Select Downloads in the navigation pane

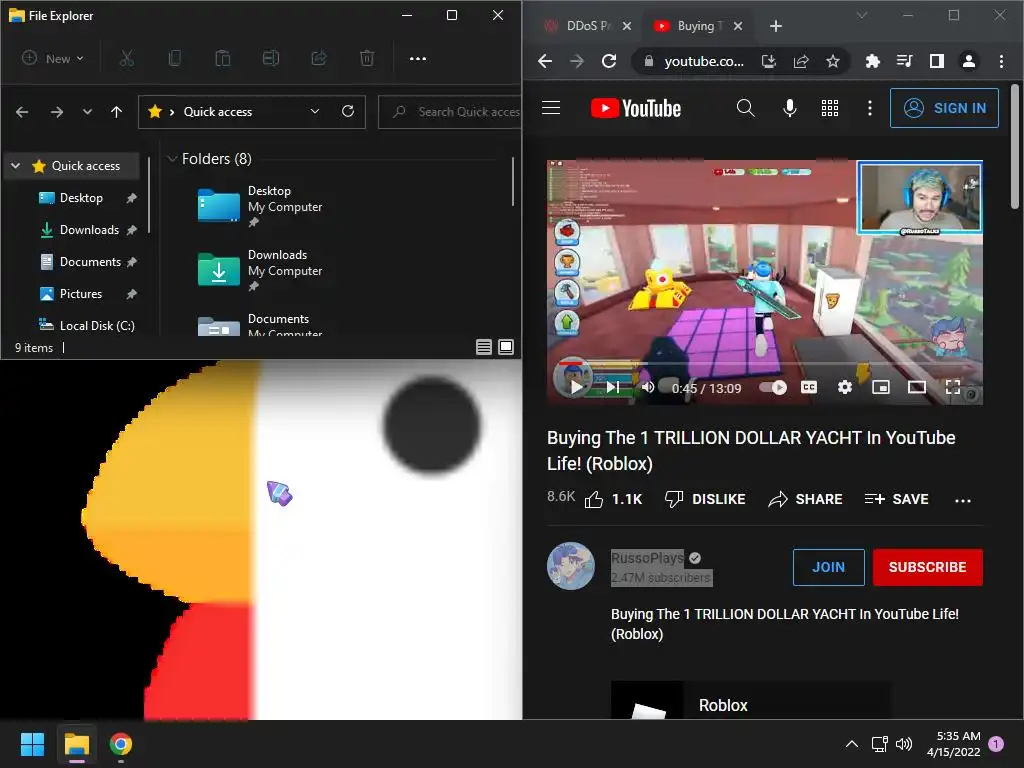(87, 230)
